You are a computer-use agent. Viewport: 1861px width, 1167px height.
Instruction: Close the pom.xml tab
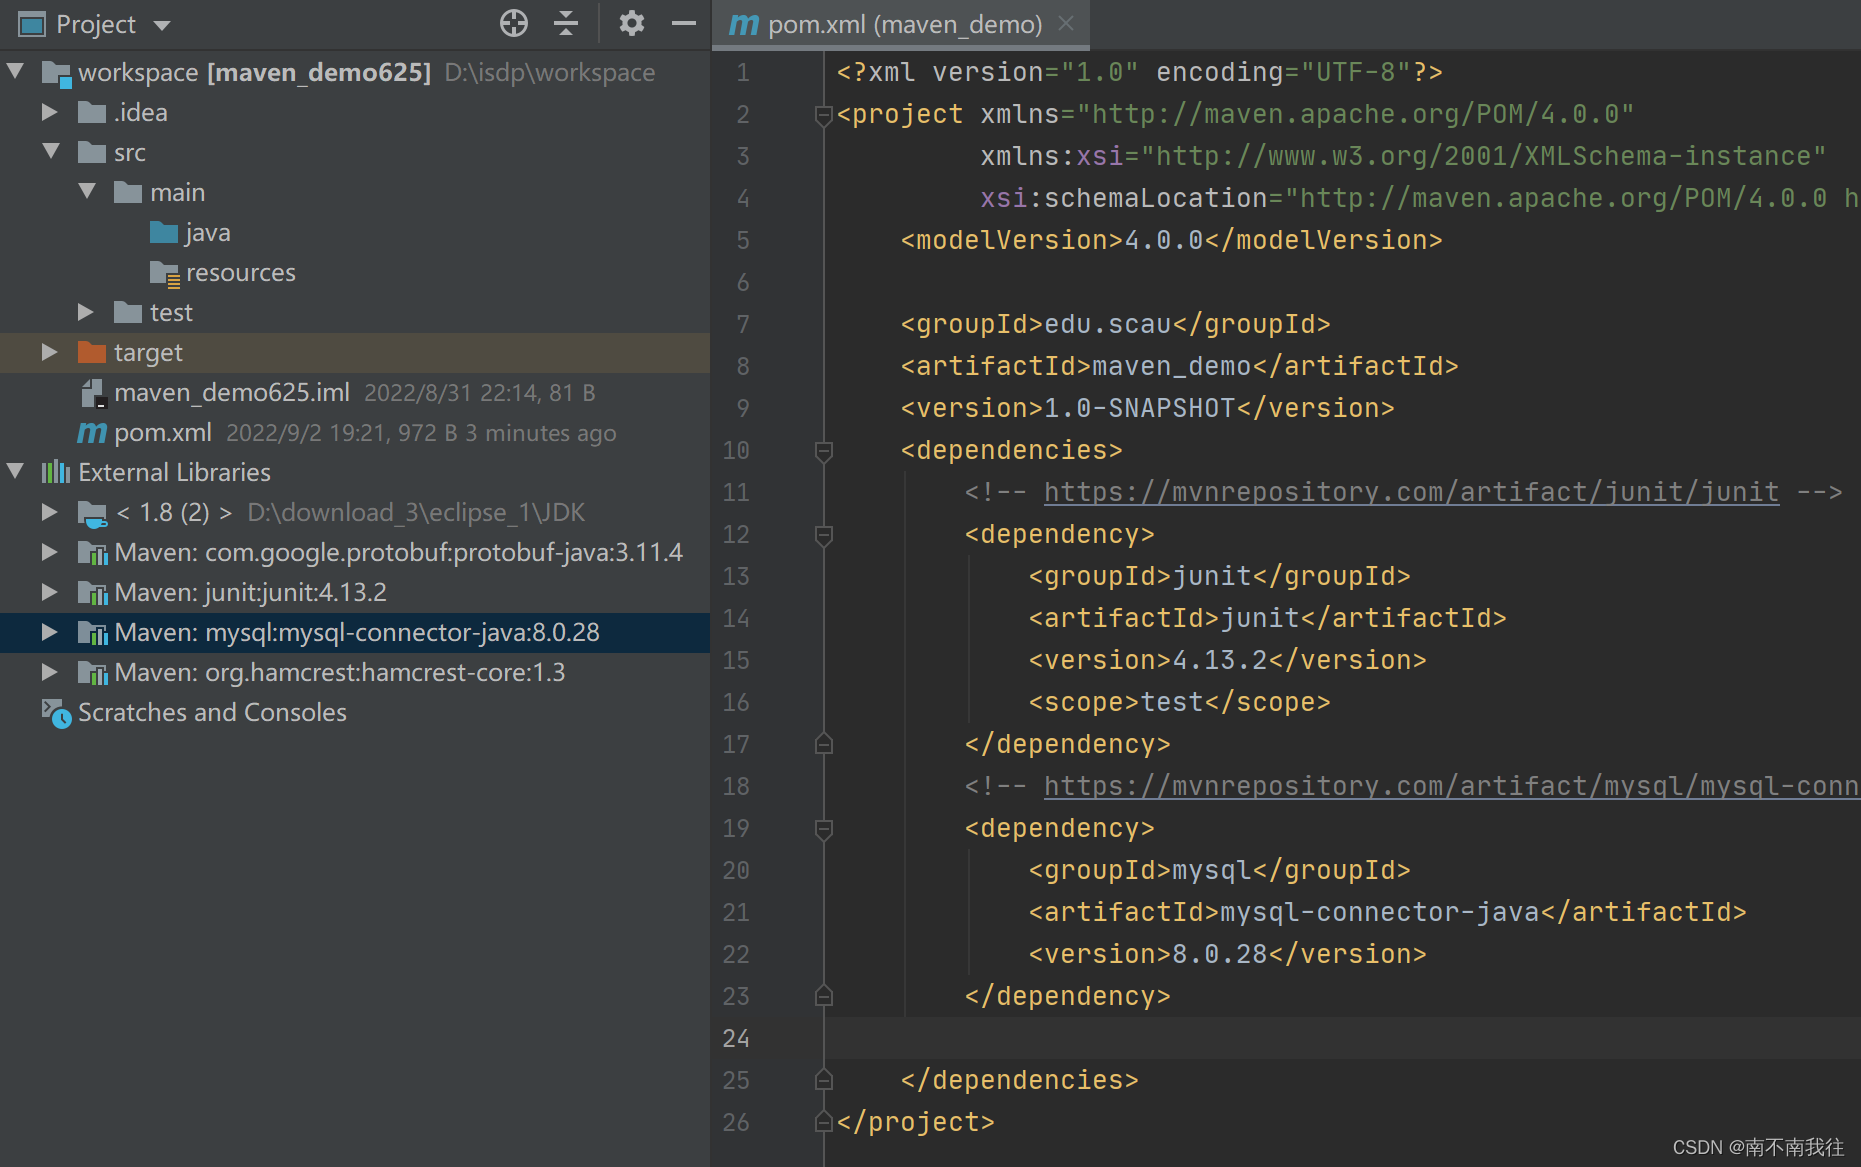[1065, 24]
